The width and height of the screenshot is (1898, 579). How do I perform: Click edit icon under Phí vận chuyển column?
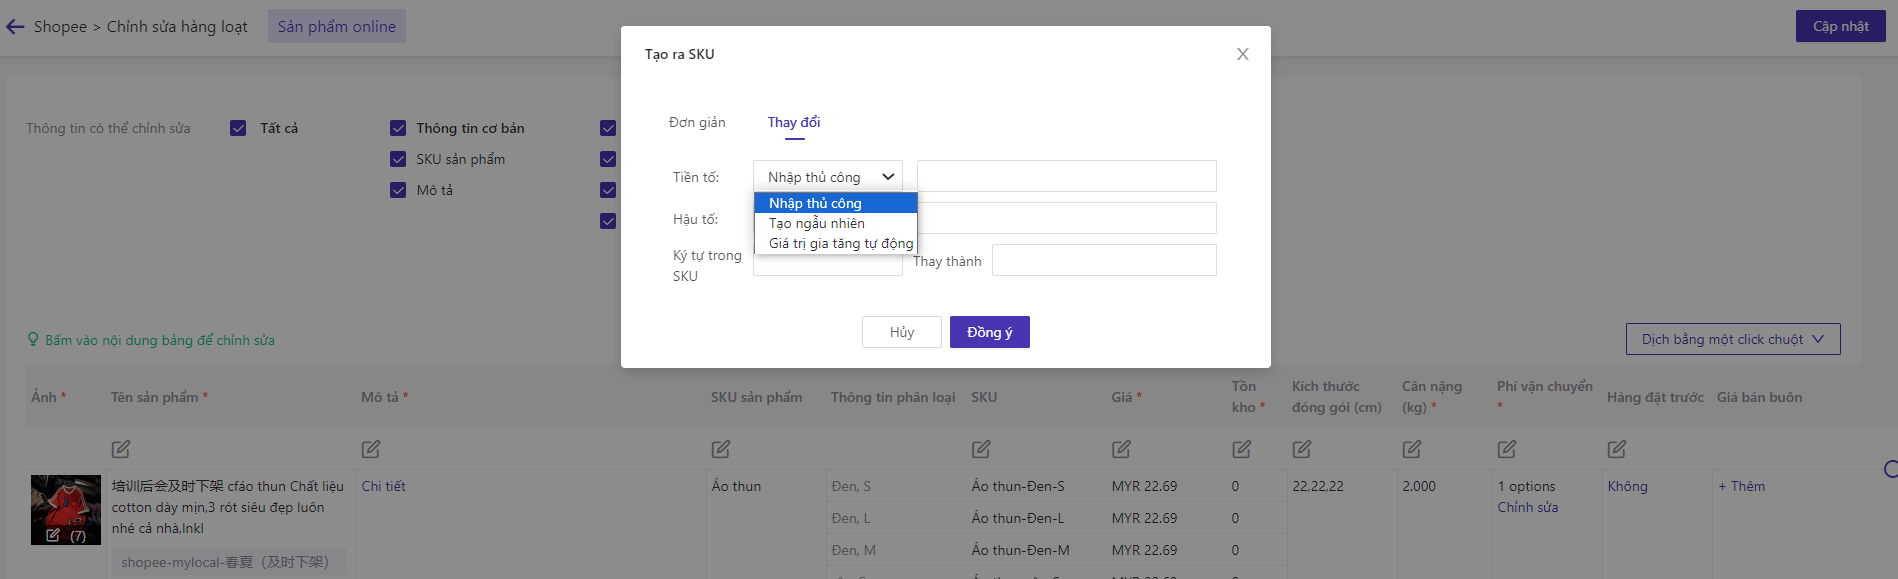(x=1507, y=449)
